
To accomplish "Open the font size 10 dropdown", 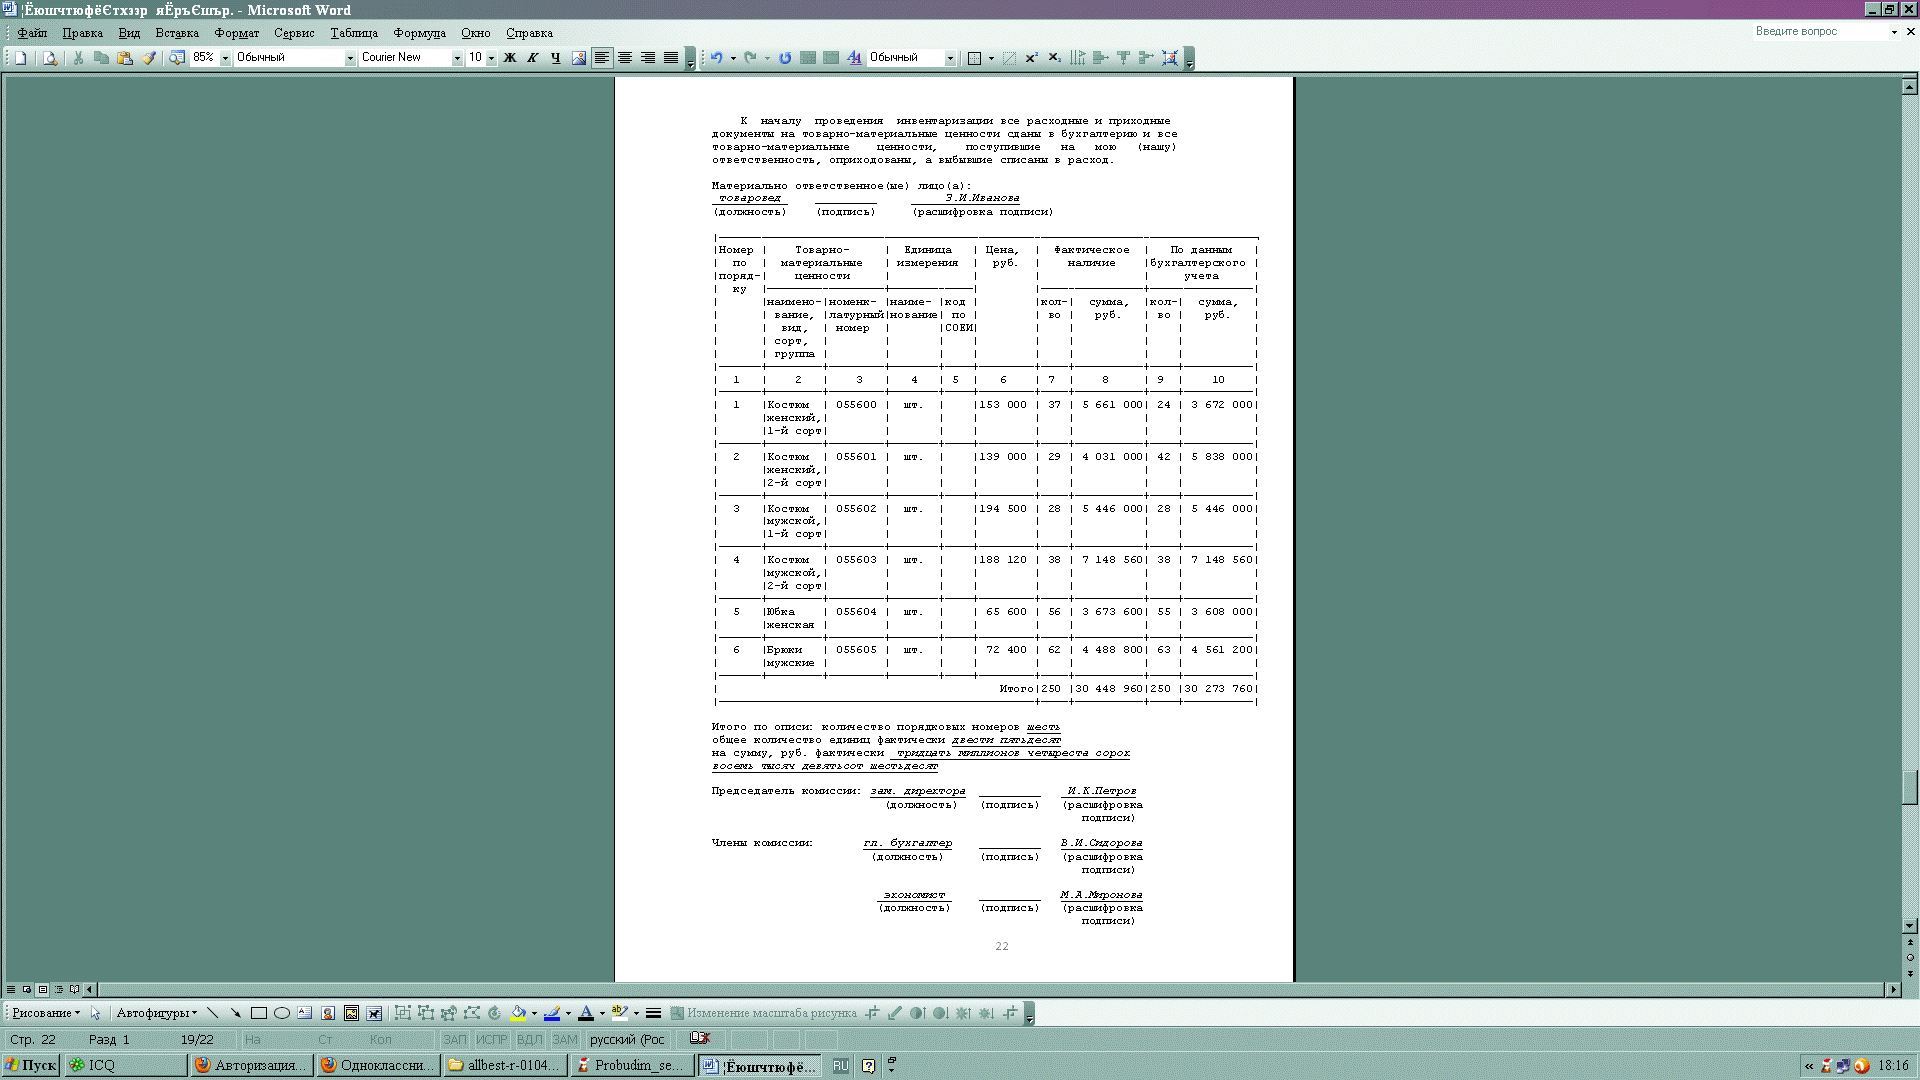I will [491, 58].
